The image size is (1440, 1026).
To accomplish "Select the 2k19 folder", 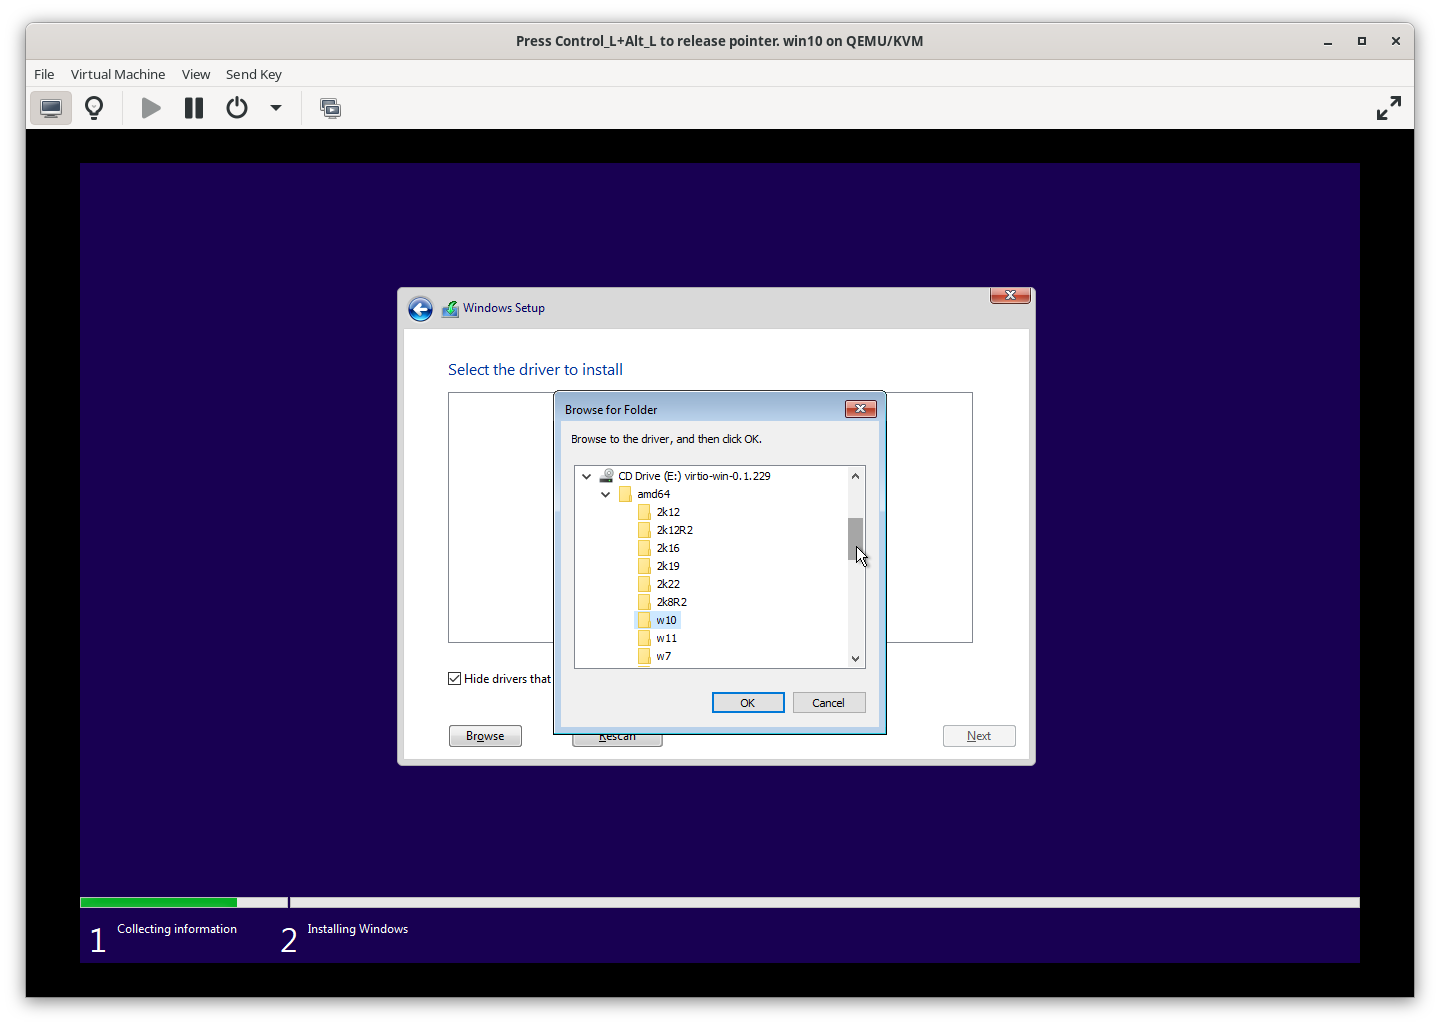I will point(668,566).
